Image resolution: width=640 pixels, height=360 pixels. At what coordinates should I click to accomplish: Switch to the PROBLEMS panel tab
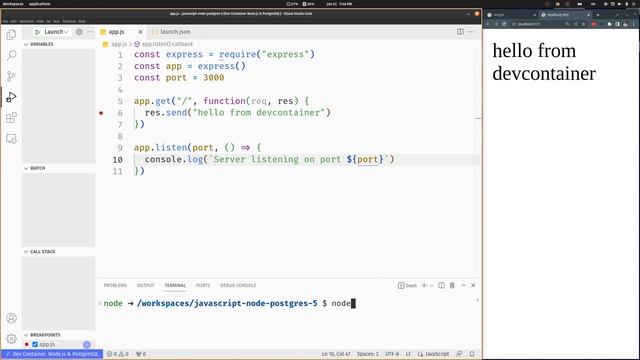tap(115, 285)
